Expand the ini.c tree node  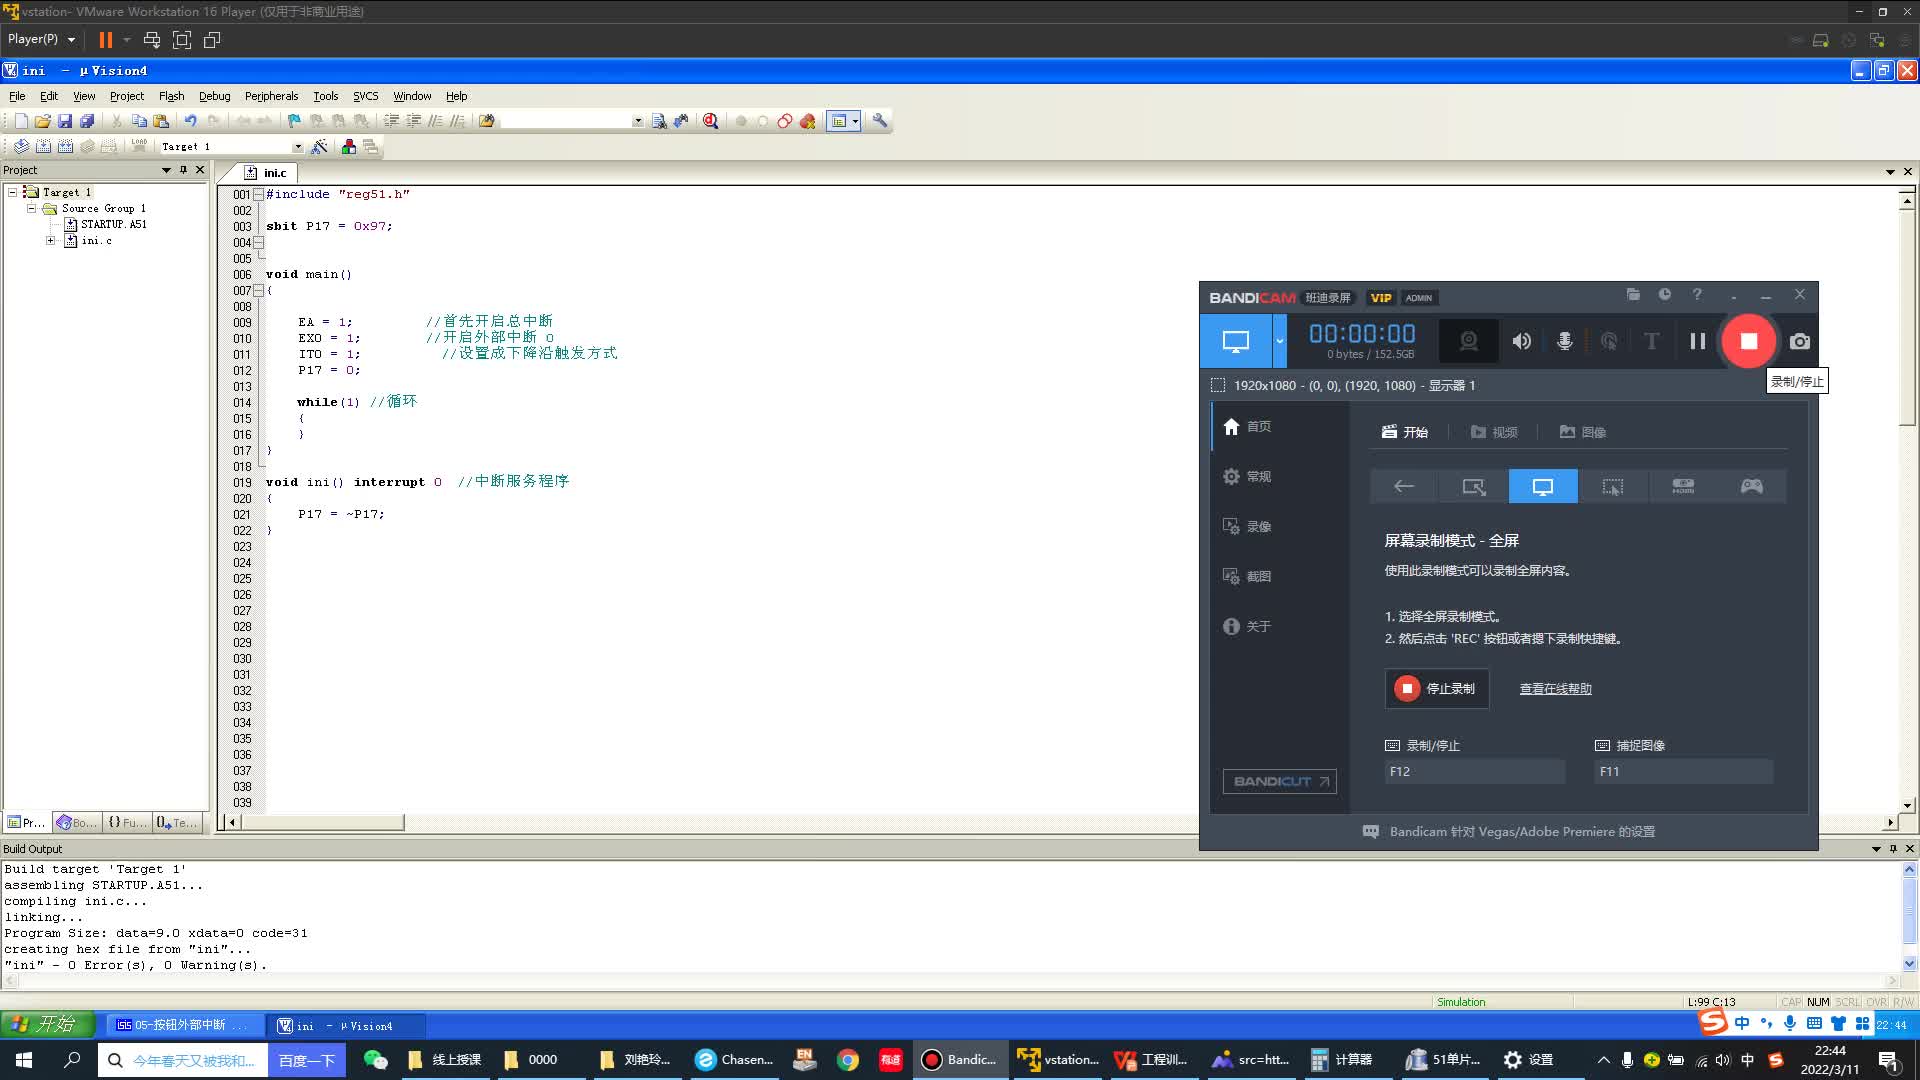[50, 240]
